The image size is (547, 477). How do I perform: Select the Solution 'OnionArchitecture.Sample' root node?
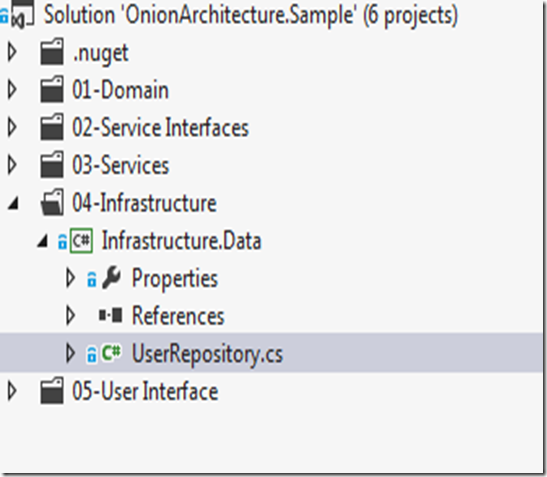pyautogui.click(x=250, y=15)
